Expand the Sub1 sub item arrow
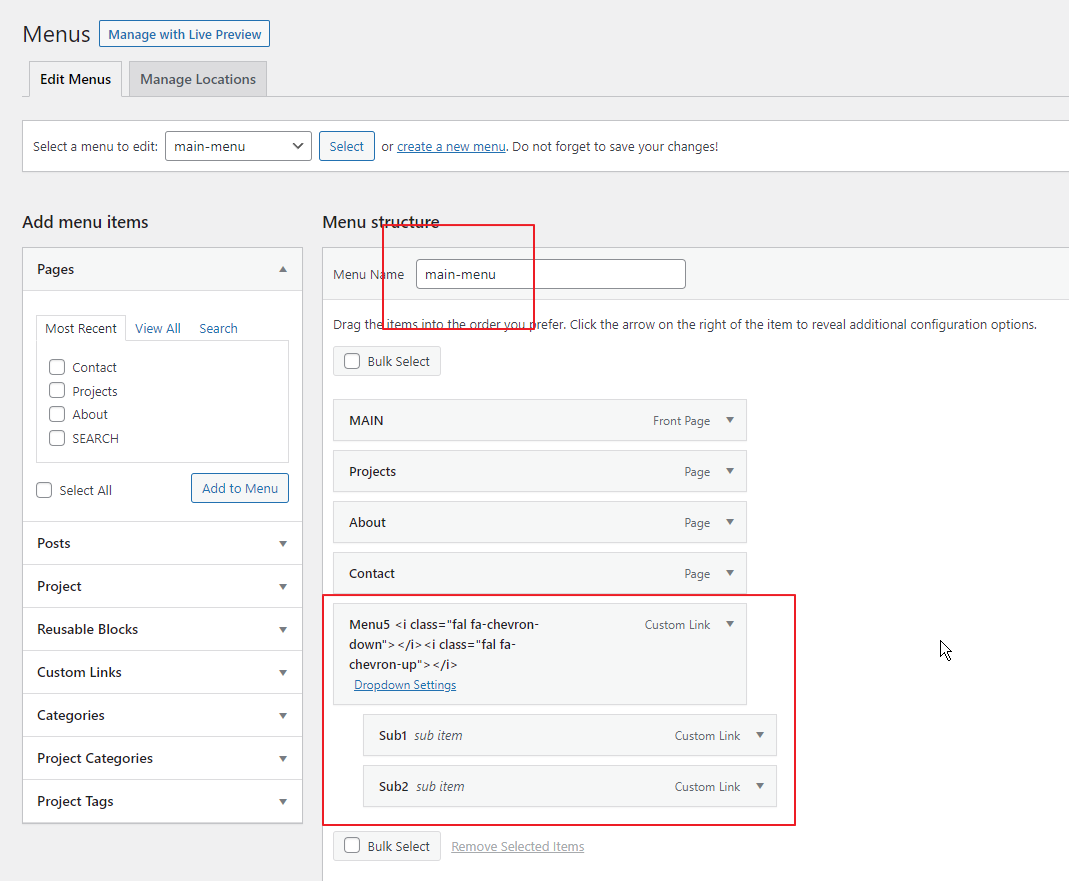1069x881 pixels. pyautogui.click(x=760, y=735)
